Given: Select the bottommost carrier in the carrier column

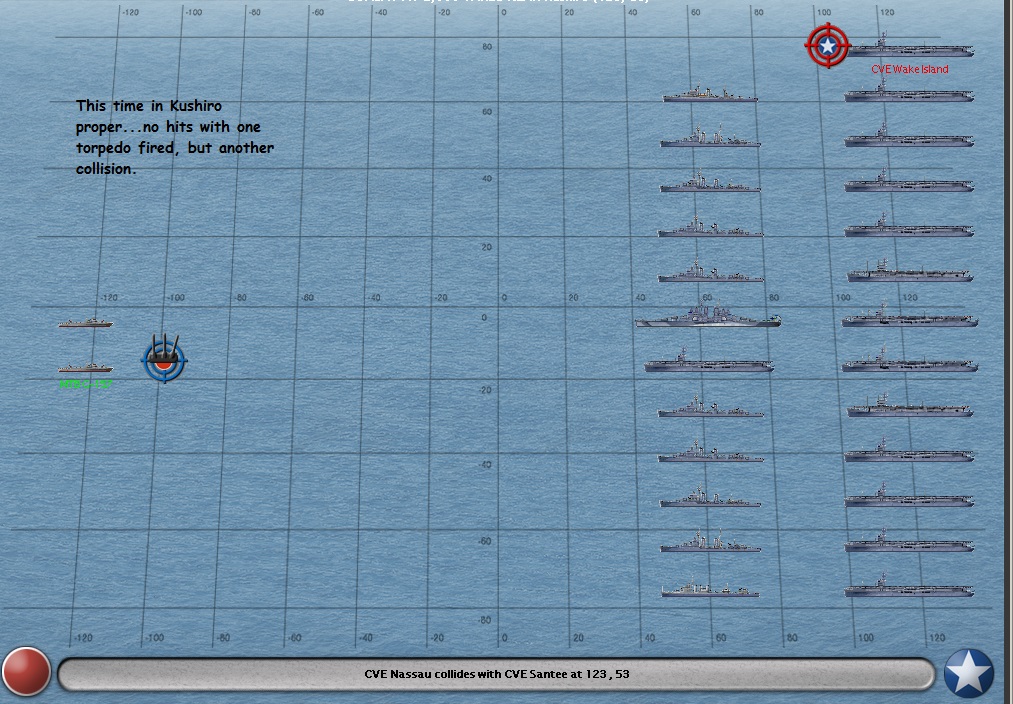Looking at the screenshot, I should pos(908,586).
